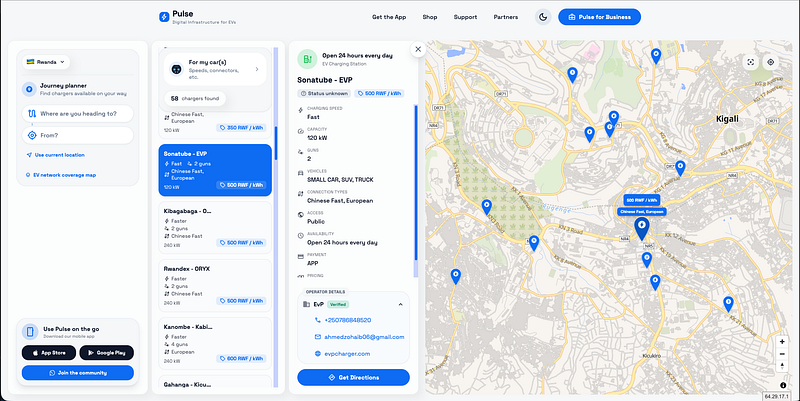
Task: Click '58 chargers found' counter
Action: pyautogui.click(x=195, y=98)
